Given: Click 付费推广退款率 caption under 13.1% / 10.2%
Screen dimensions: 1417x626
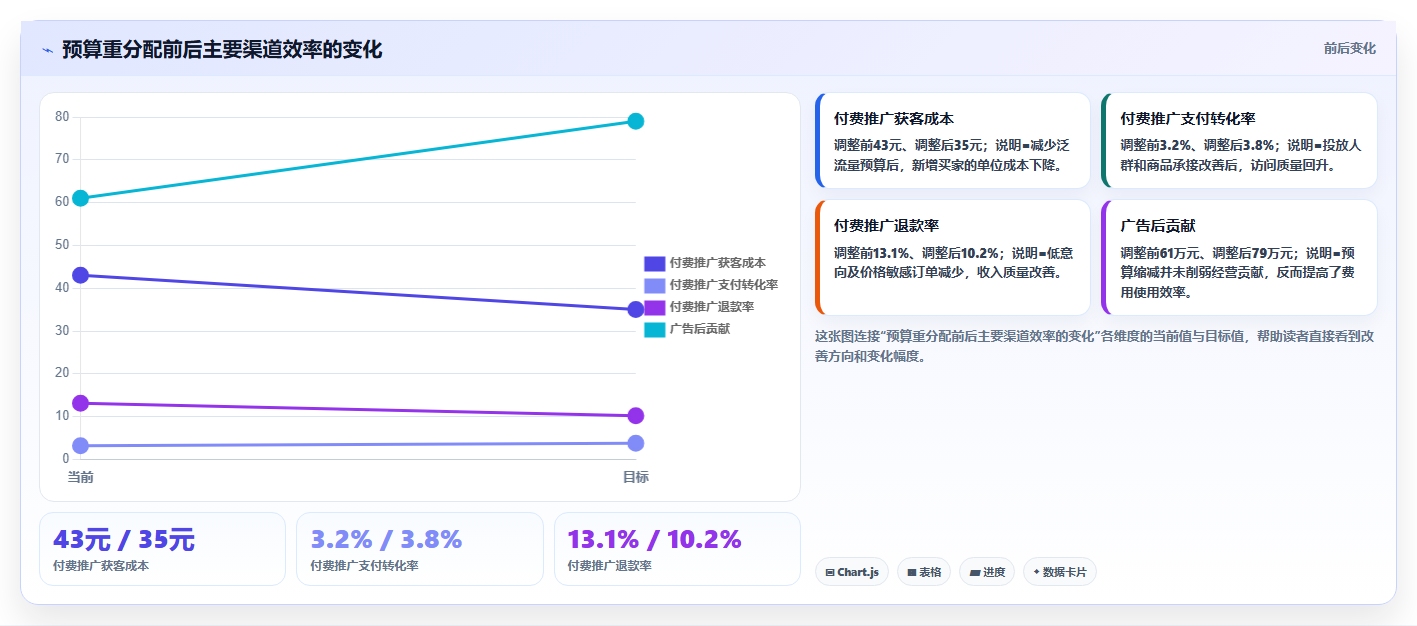Looking at the screenshot, I should [609, 566].
